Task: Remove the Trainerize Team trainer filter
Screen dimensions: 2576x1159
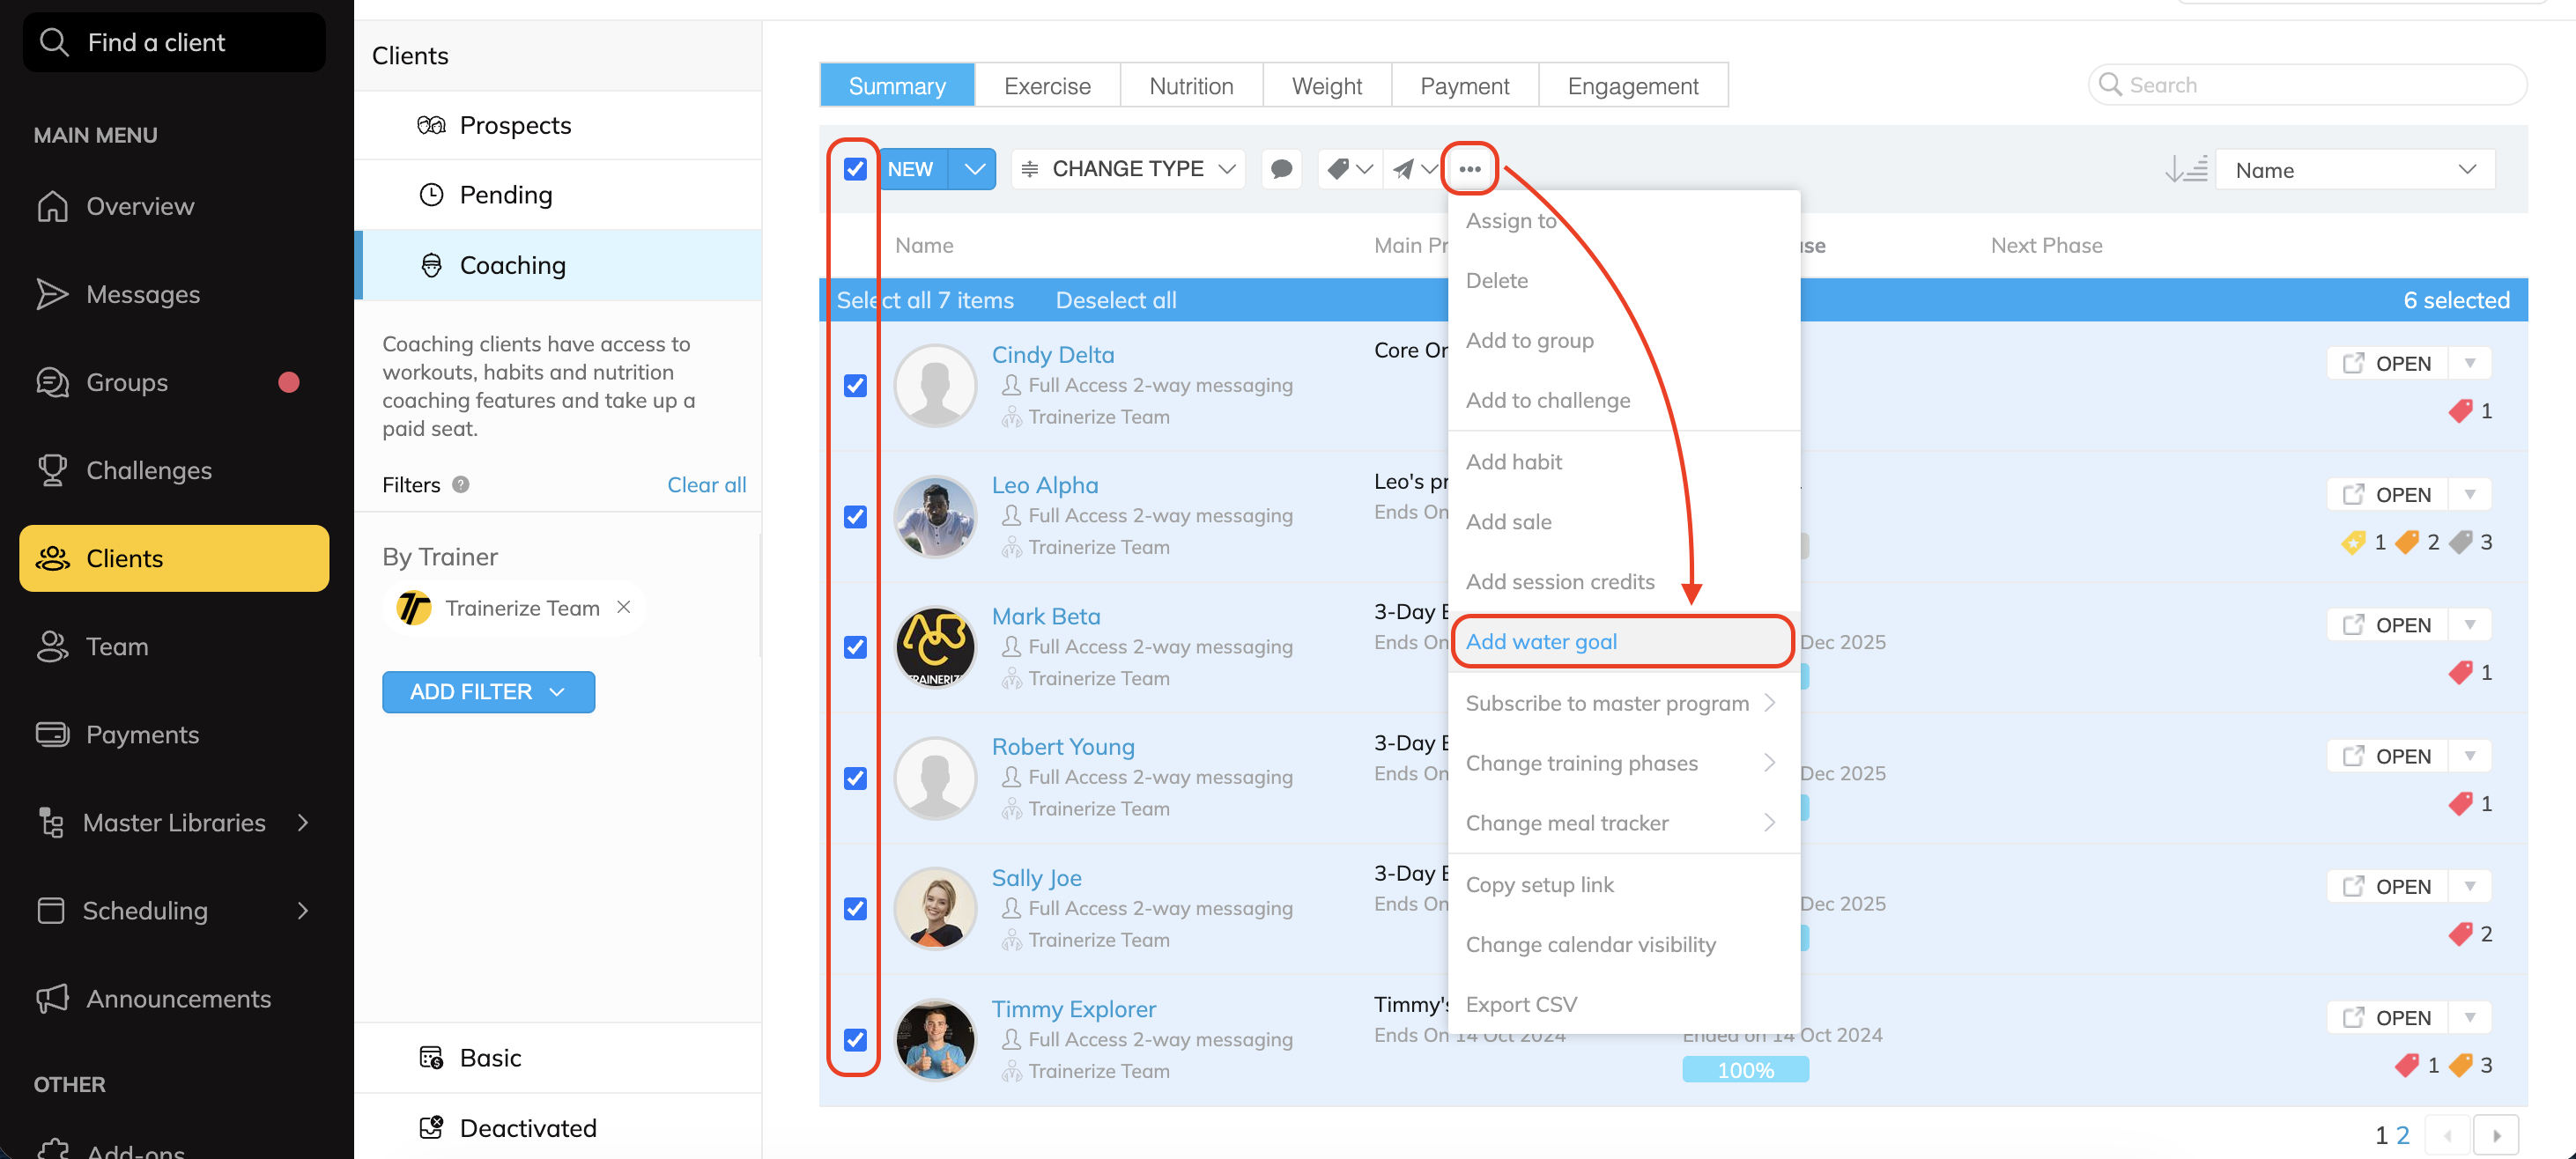Action: coord(624,607)
